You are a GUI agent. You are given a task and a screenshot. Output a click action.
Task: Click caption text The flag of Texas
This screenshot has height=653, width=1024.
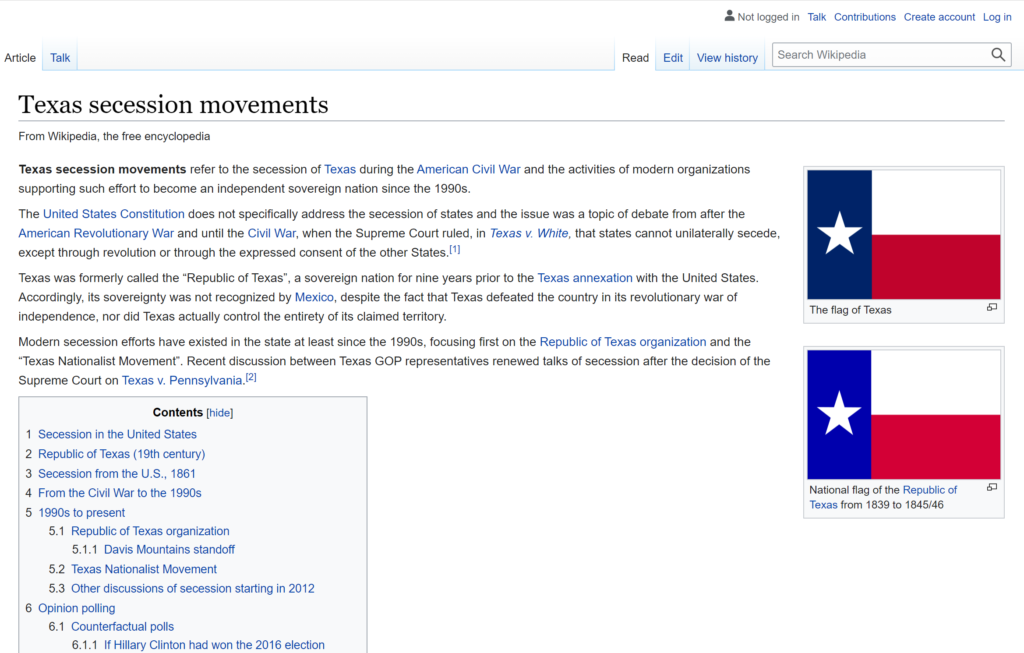(850, 310)
